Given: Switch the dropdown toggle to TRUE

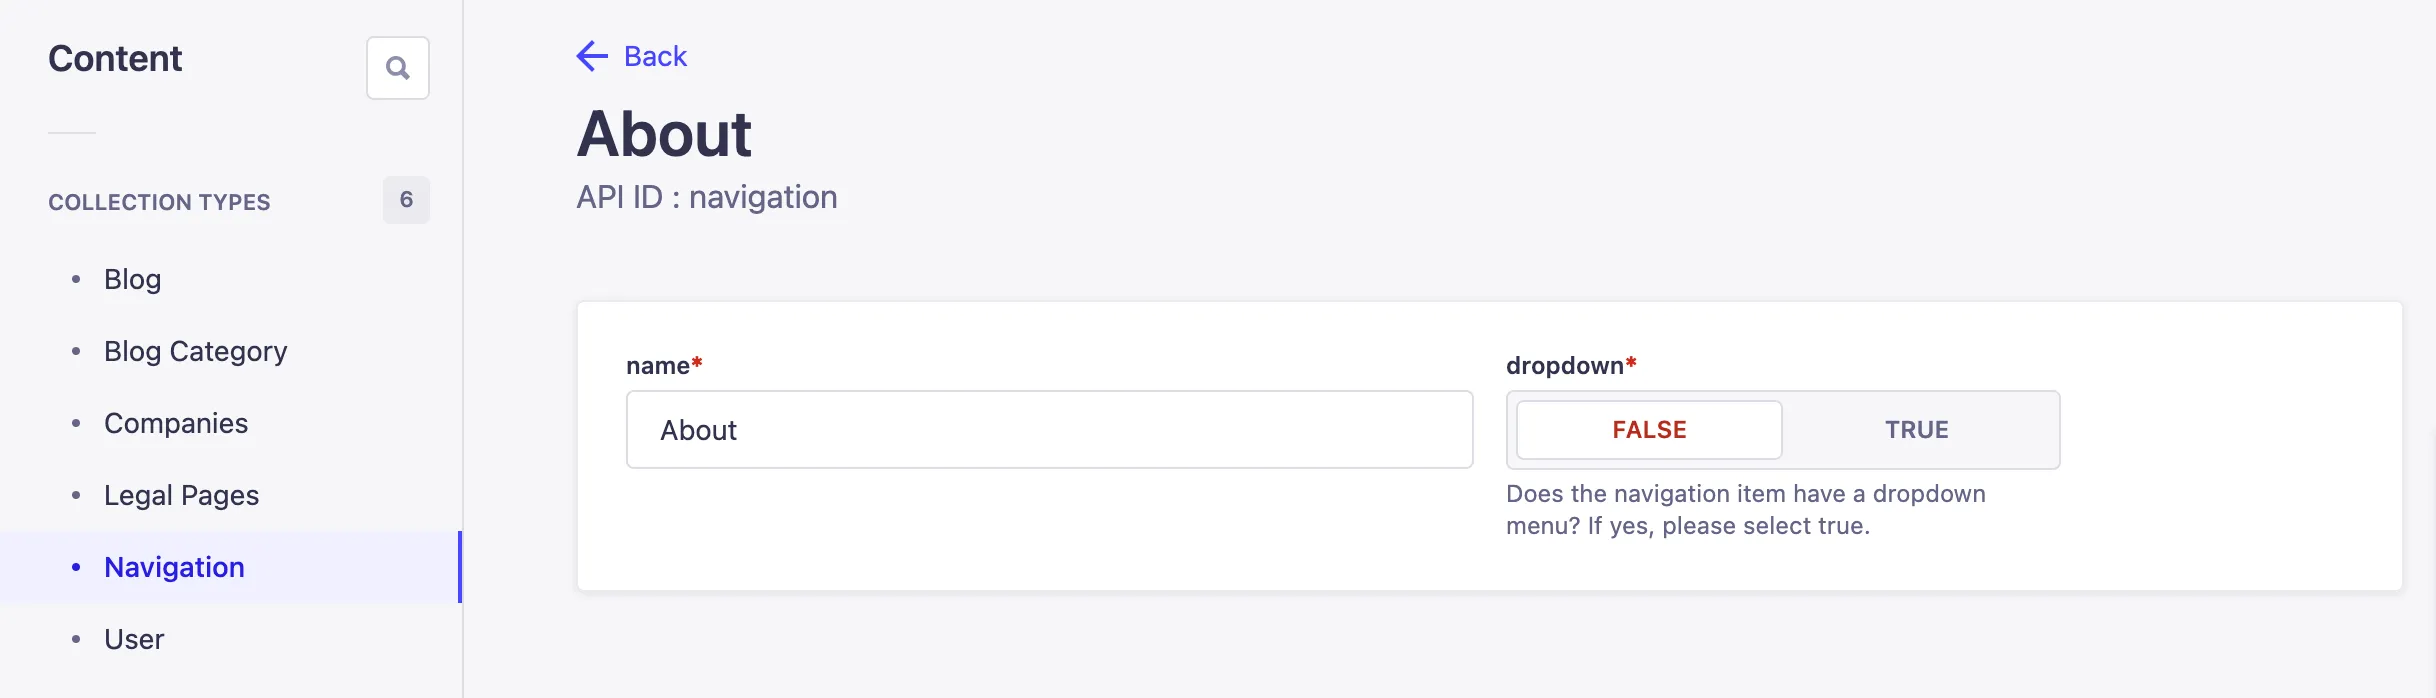Looking at the screenshot, I should point(1917,430).
